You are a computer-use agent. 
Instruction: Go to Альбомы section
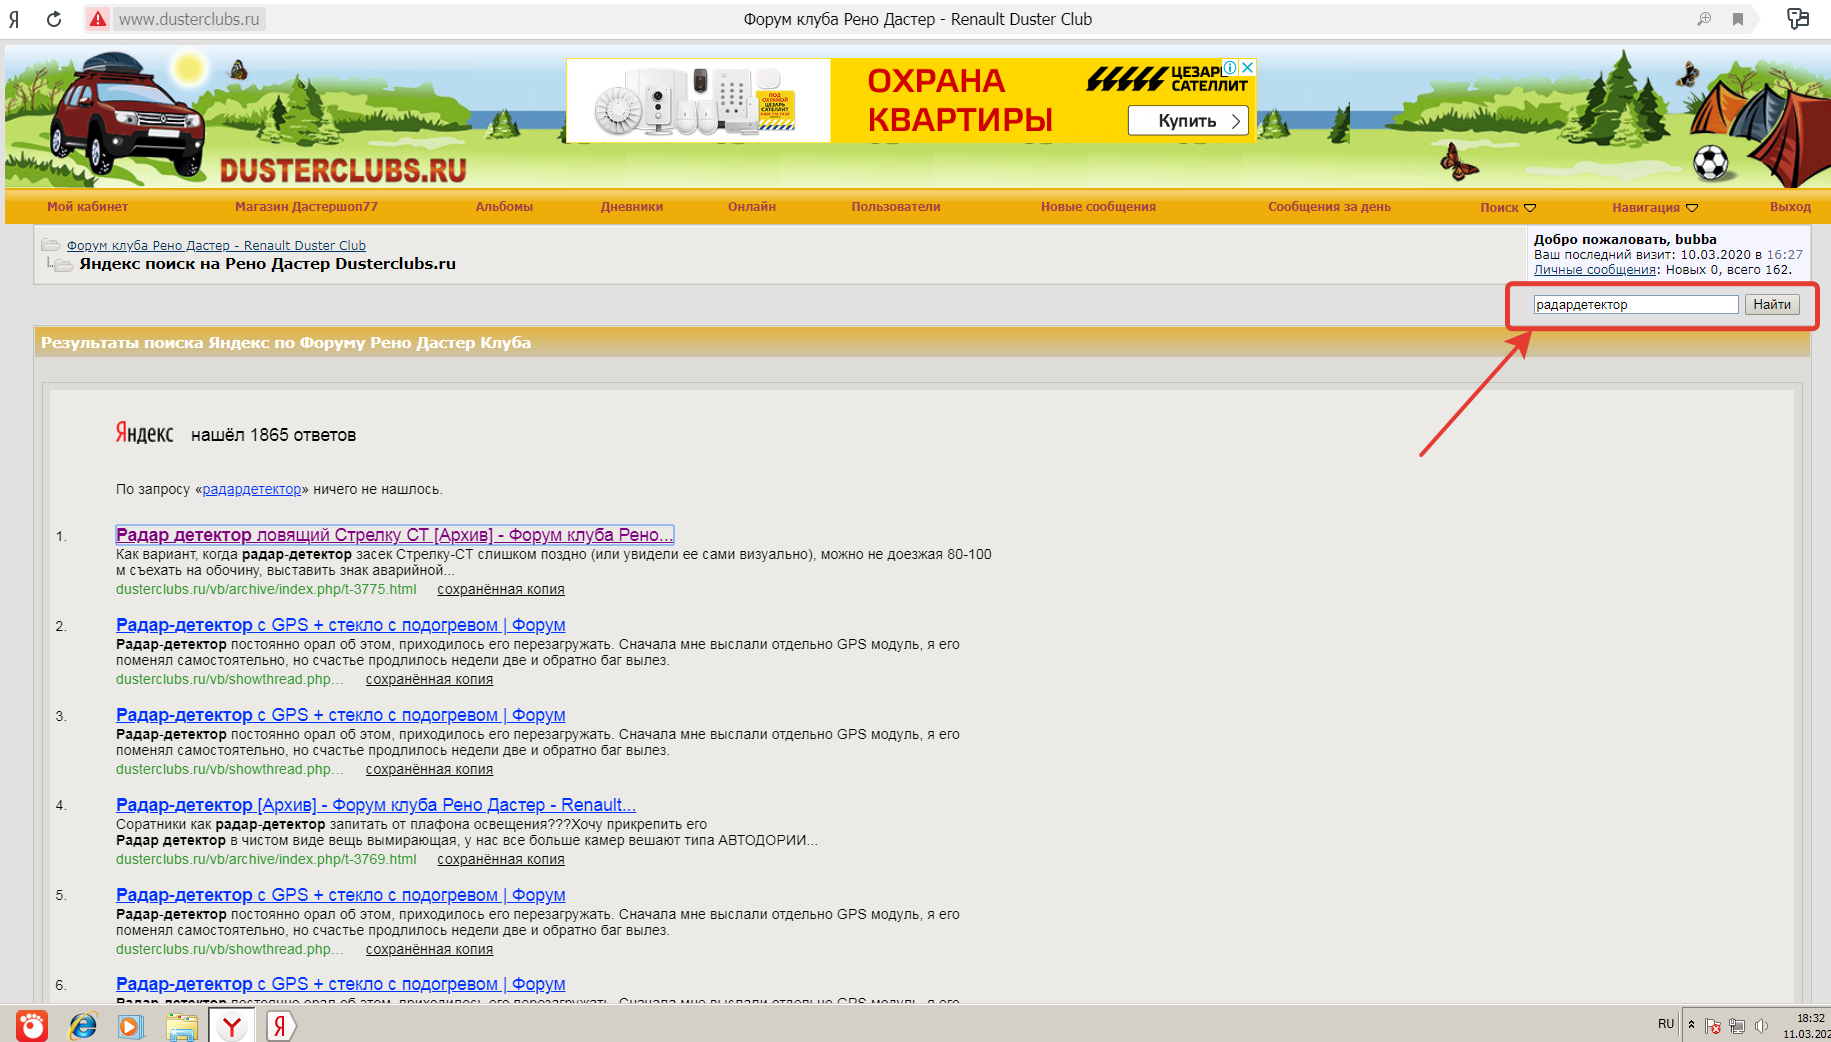tap(504, 207)
